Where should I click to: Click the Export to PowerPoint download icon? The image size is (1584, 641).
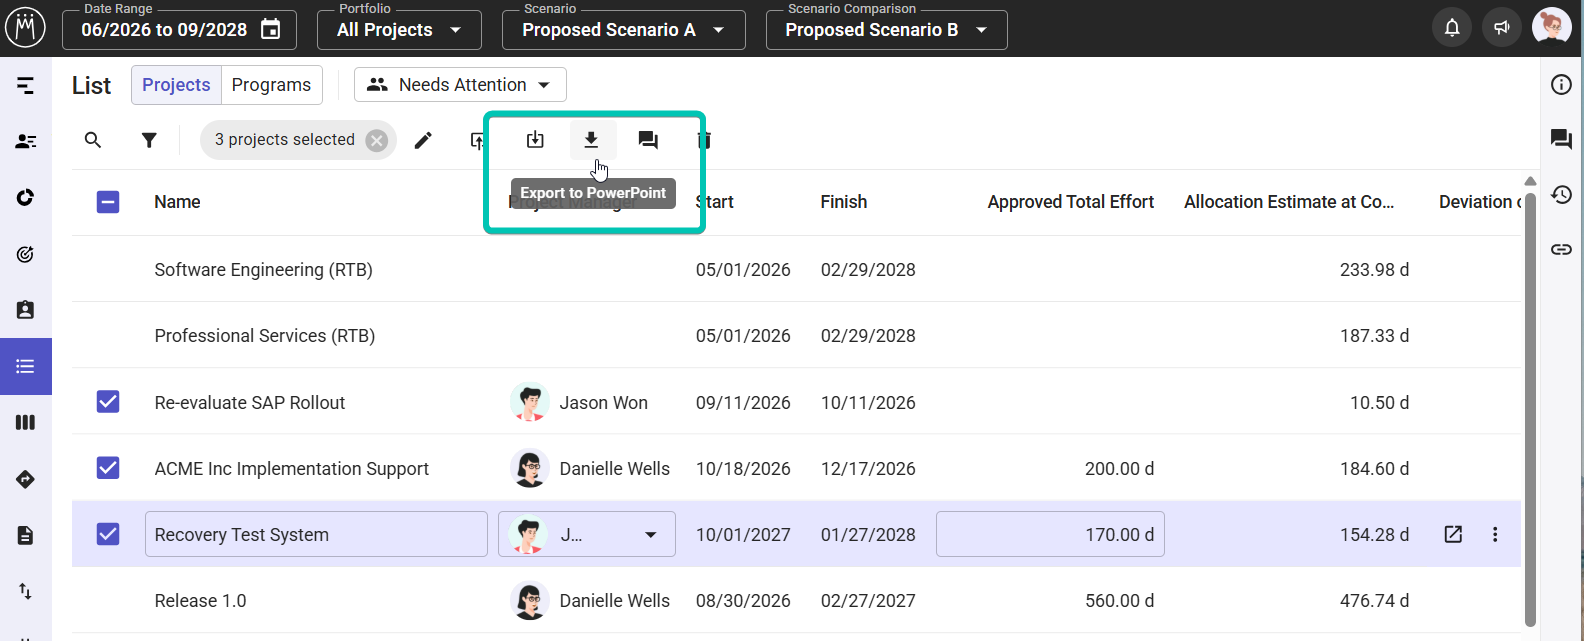[x=591, y=140]
